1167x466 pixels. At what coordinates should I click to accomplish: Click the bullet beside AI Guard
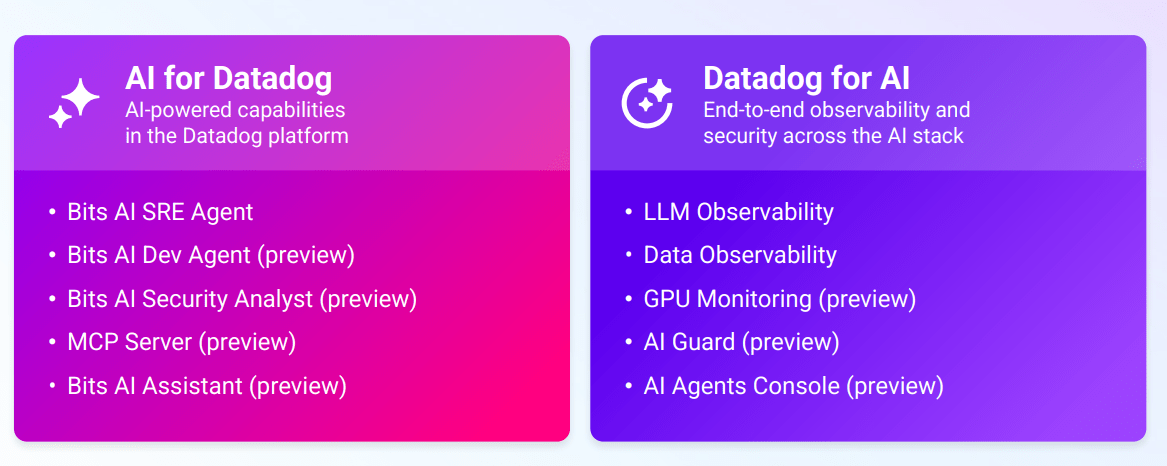click(x=628, y=342)
